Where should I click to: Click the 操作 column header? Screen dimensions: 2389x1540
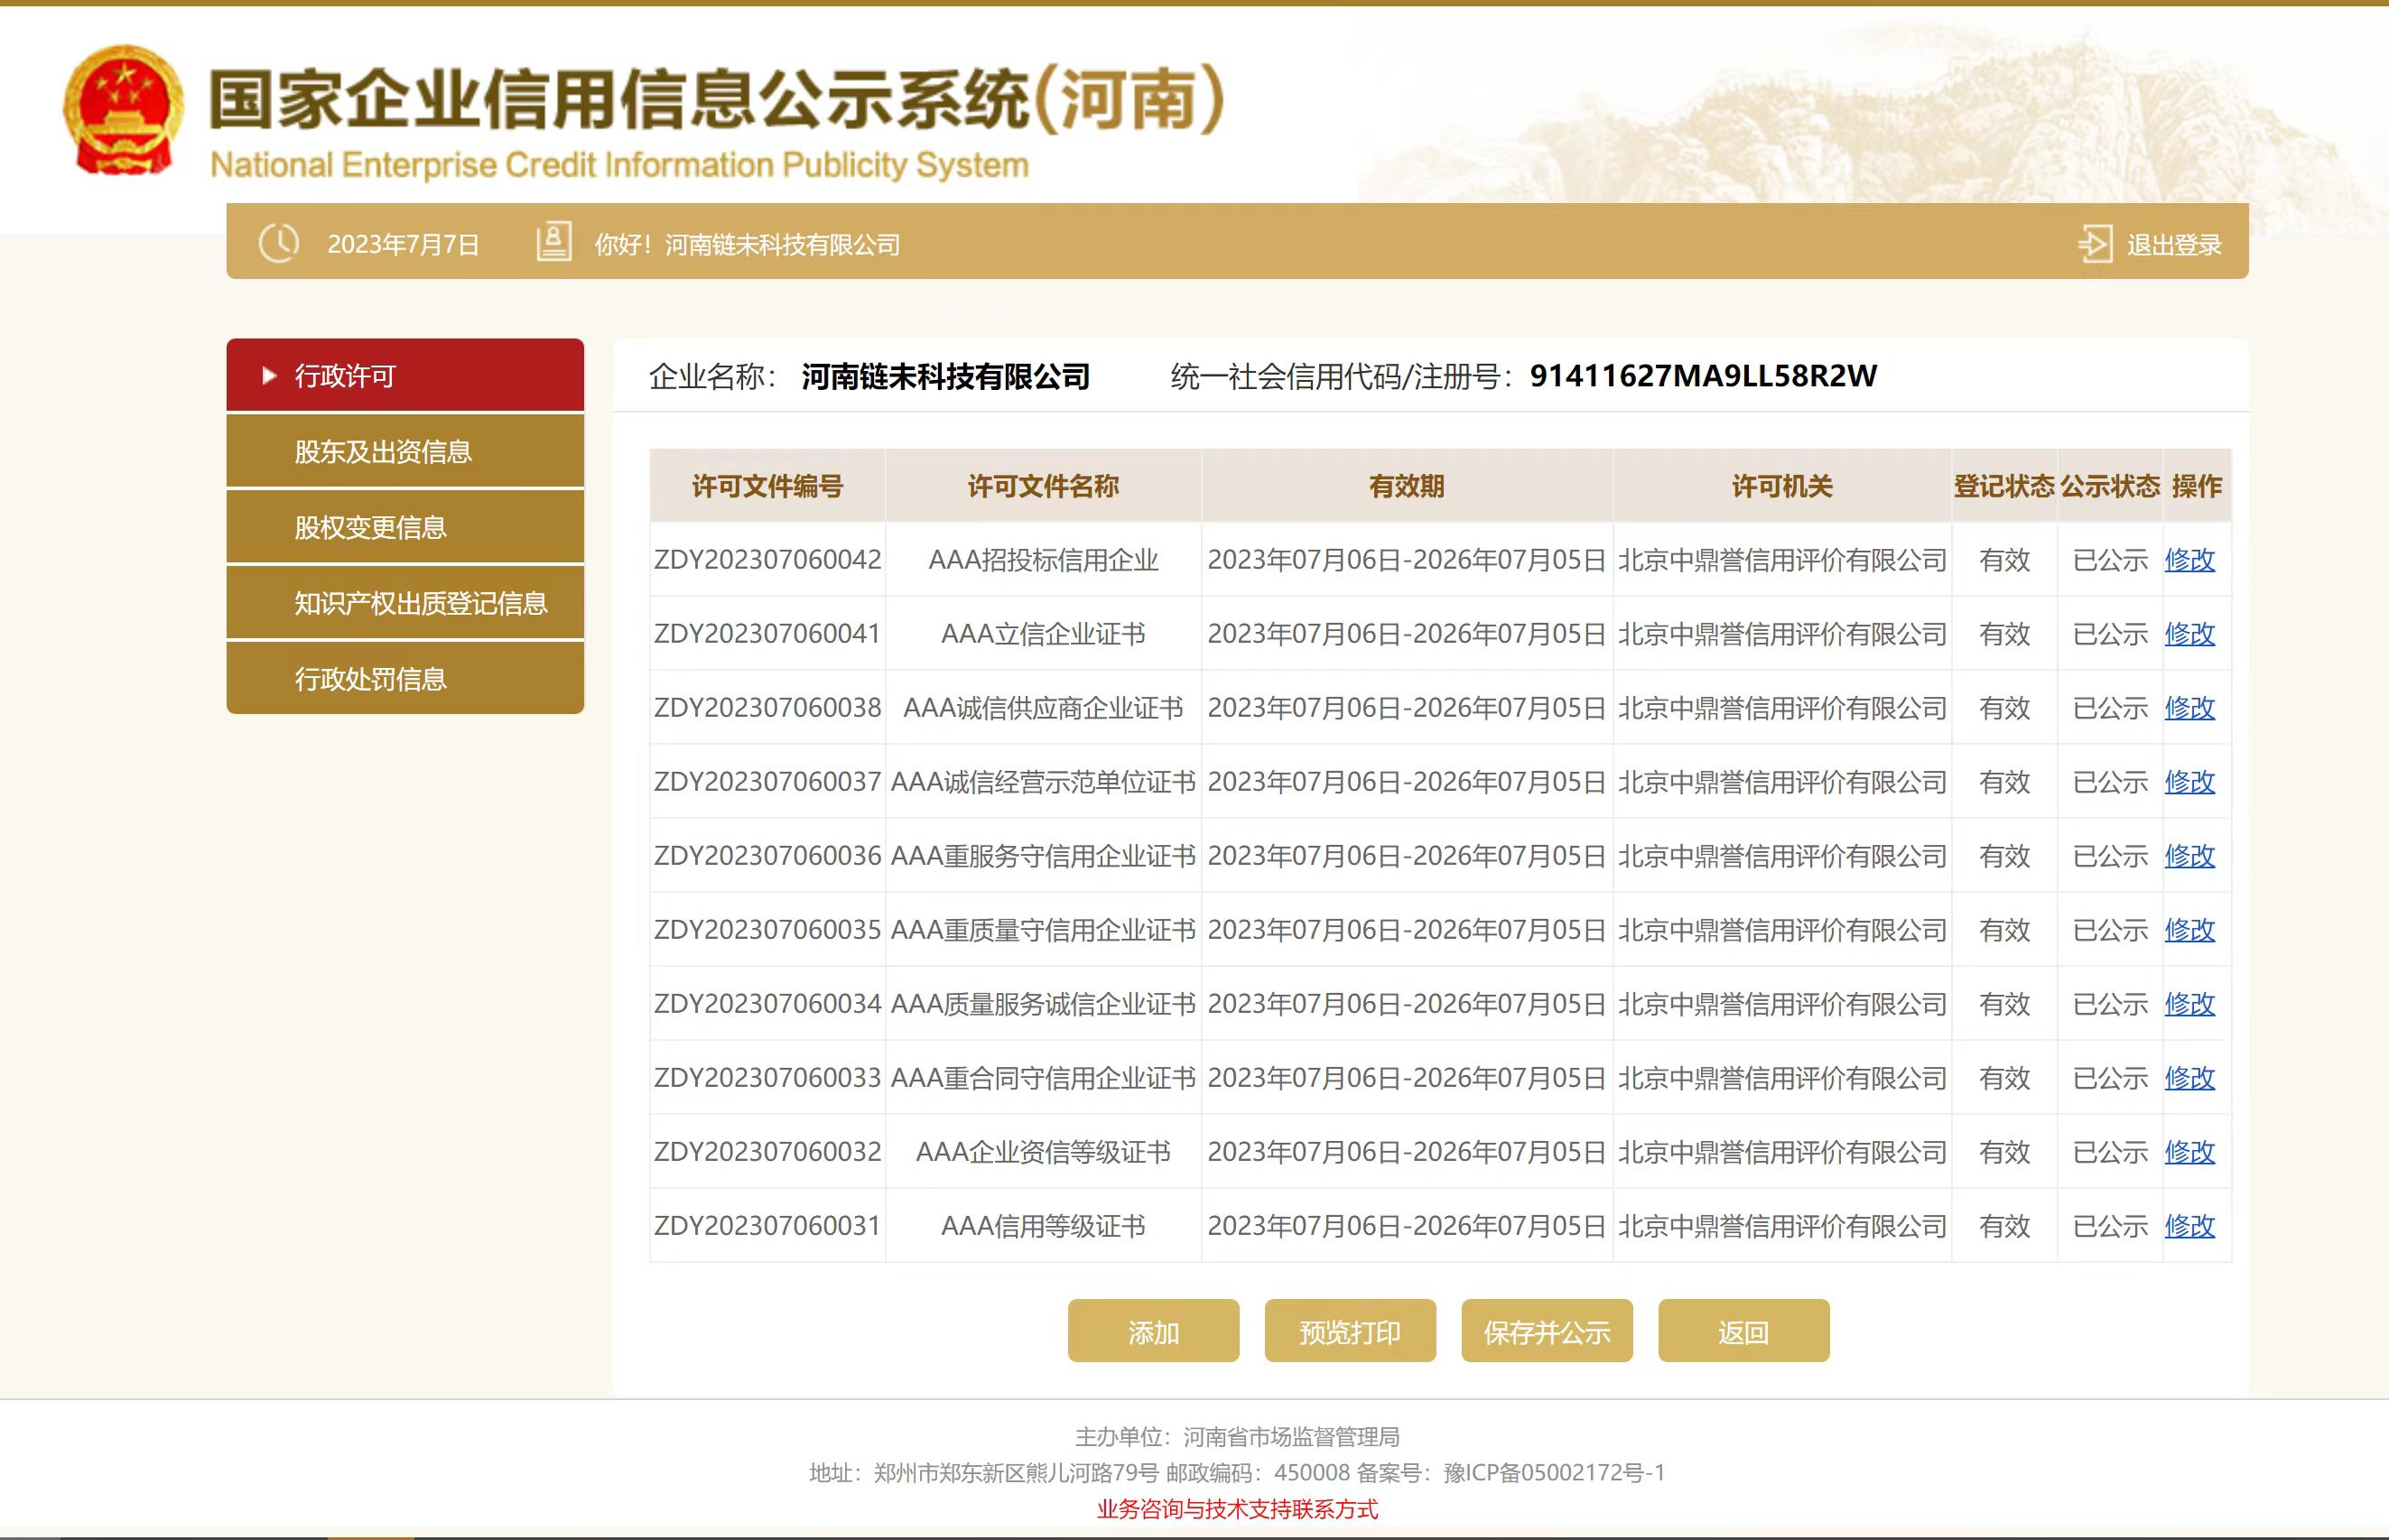pos(2197,486)
